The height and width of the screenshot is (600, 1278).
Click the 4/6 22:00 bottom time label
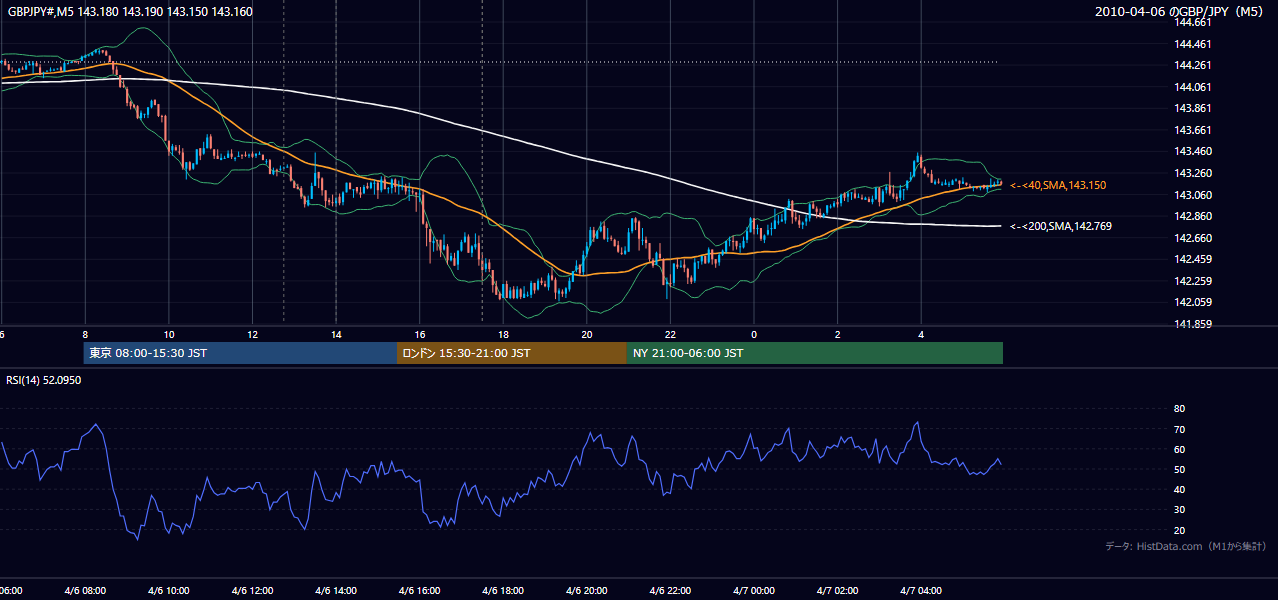670,591
